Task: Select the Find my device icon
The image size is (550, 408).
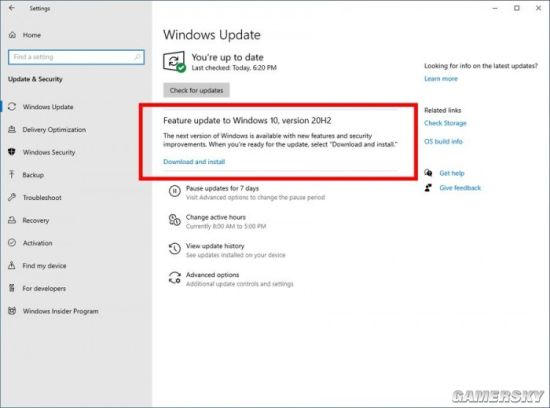Action: (12, 265)
